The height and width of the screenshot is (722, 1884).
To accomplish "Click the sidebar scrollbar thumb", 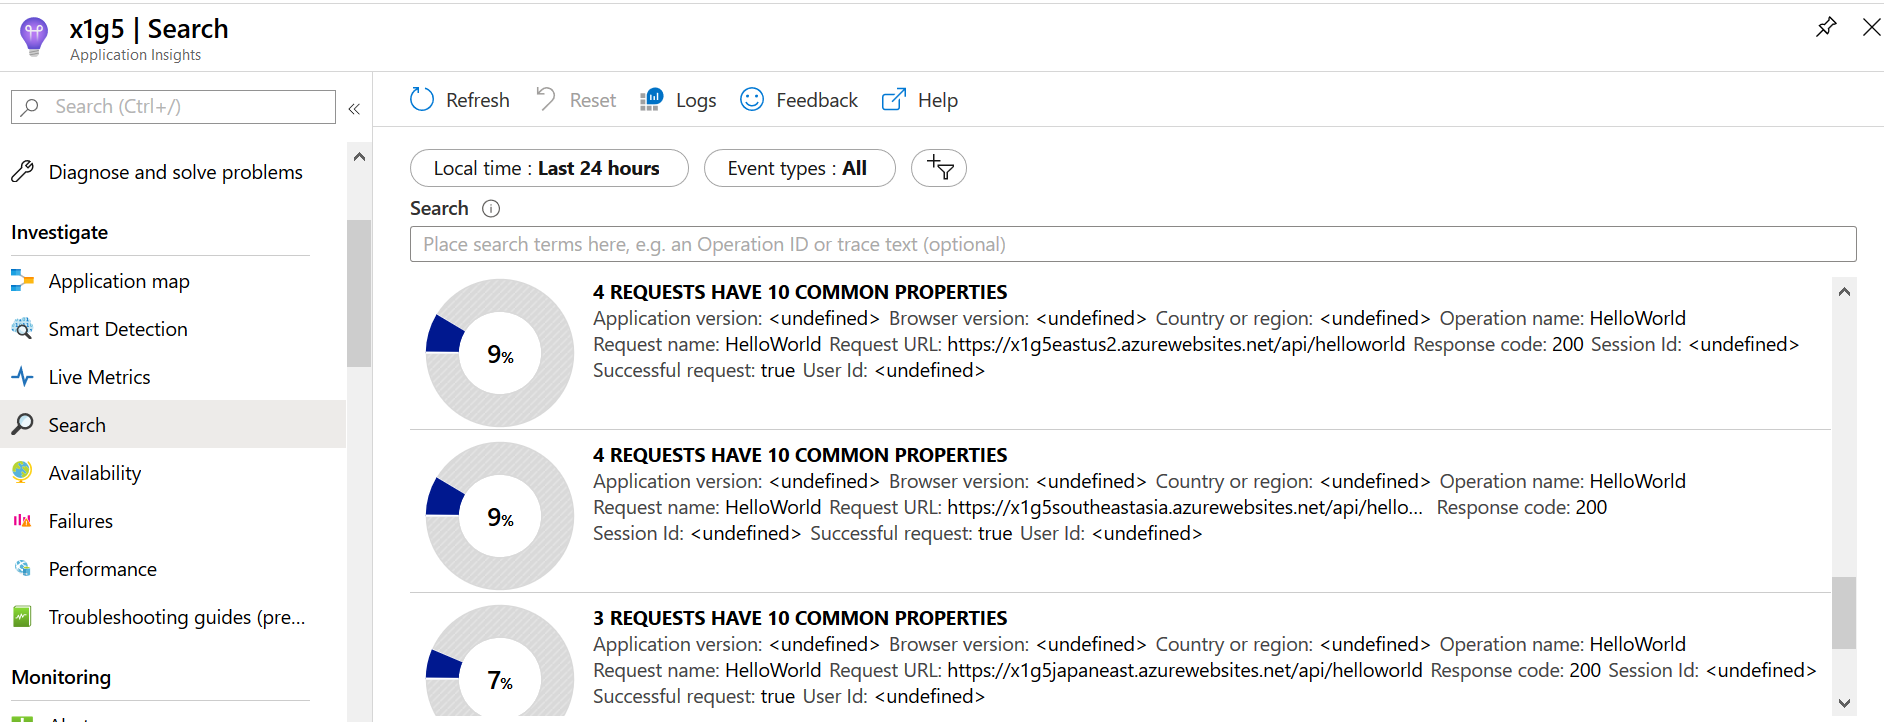I will 359,293.
